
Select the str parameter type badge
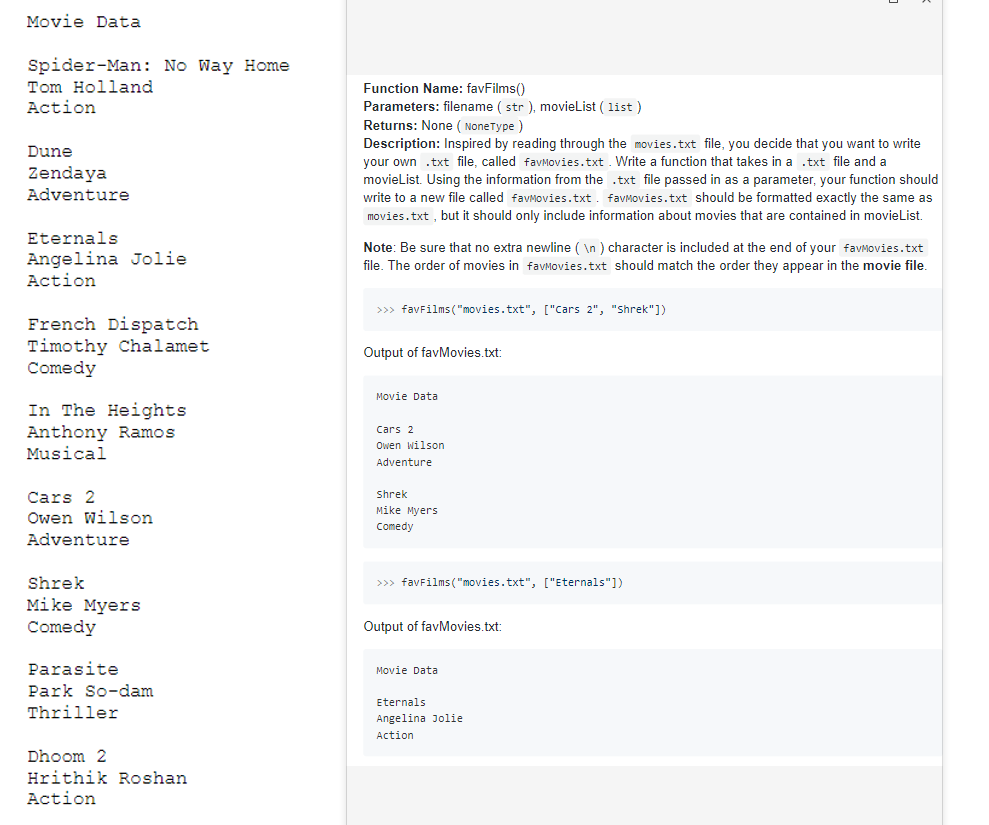pos(516,107)
